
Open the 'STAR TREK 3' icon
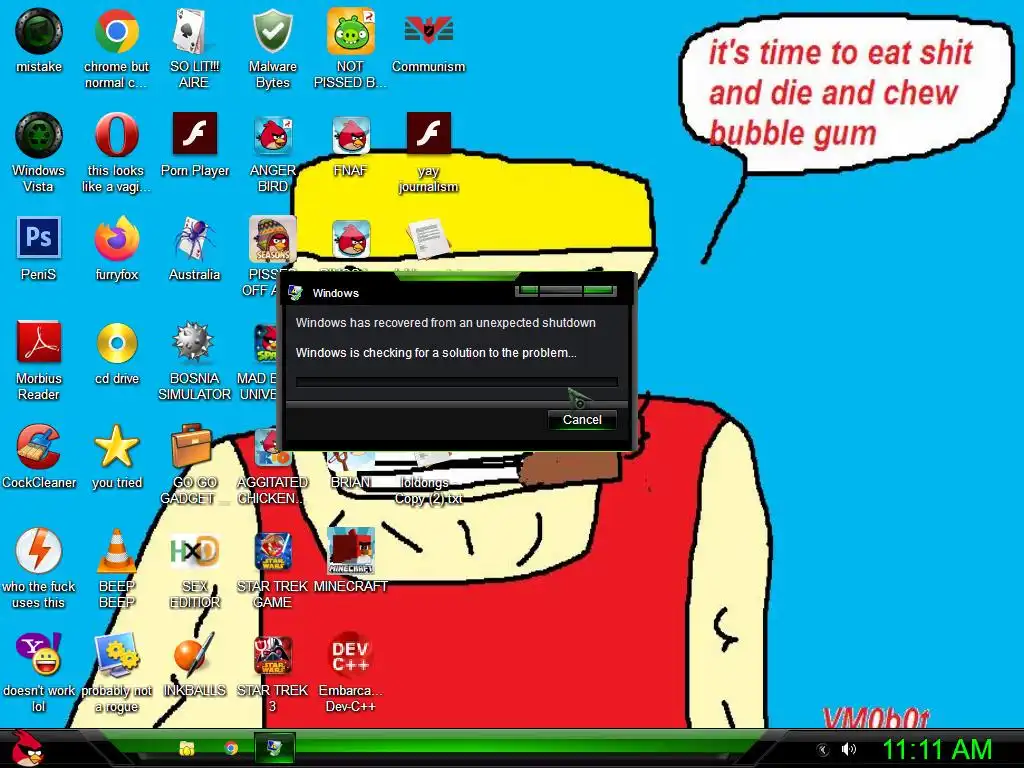click(272, 654)
